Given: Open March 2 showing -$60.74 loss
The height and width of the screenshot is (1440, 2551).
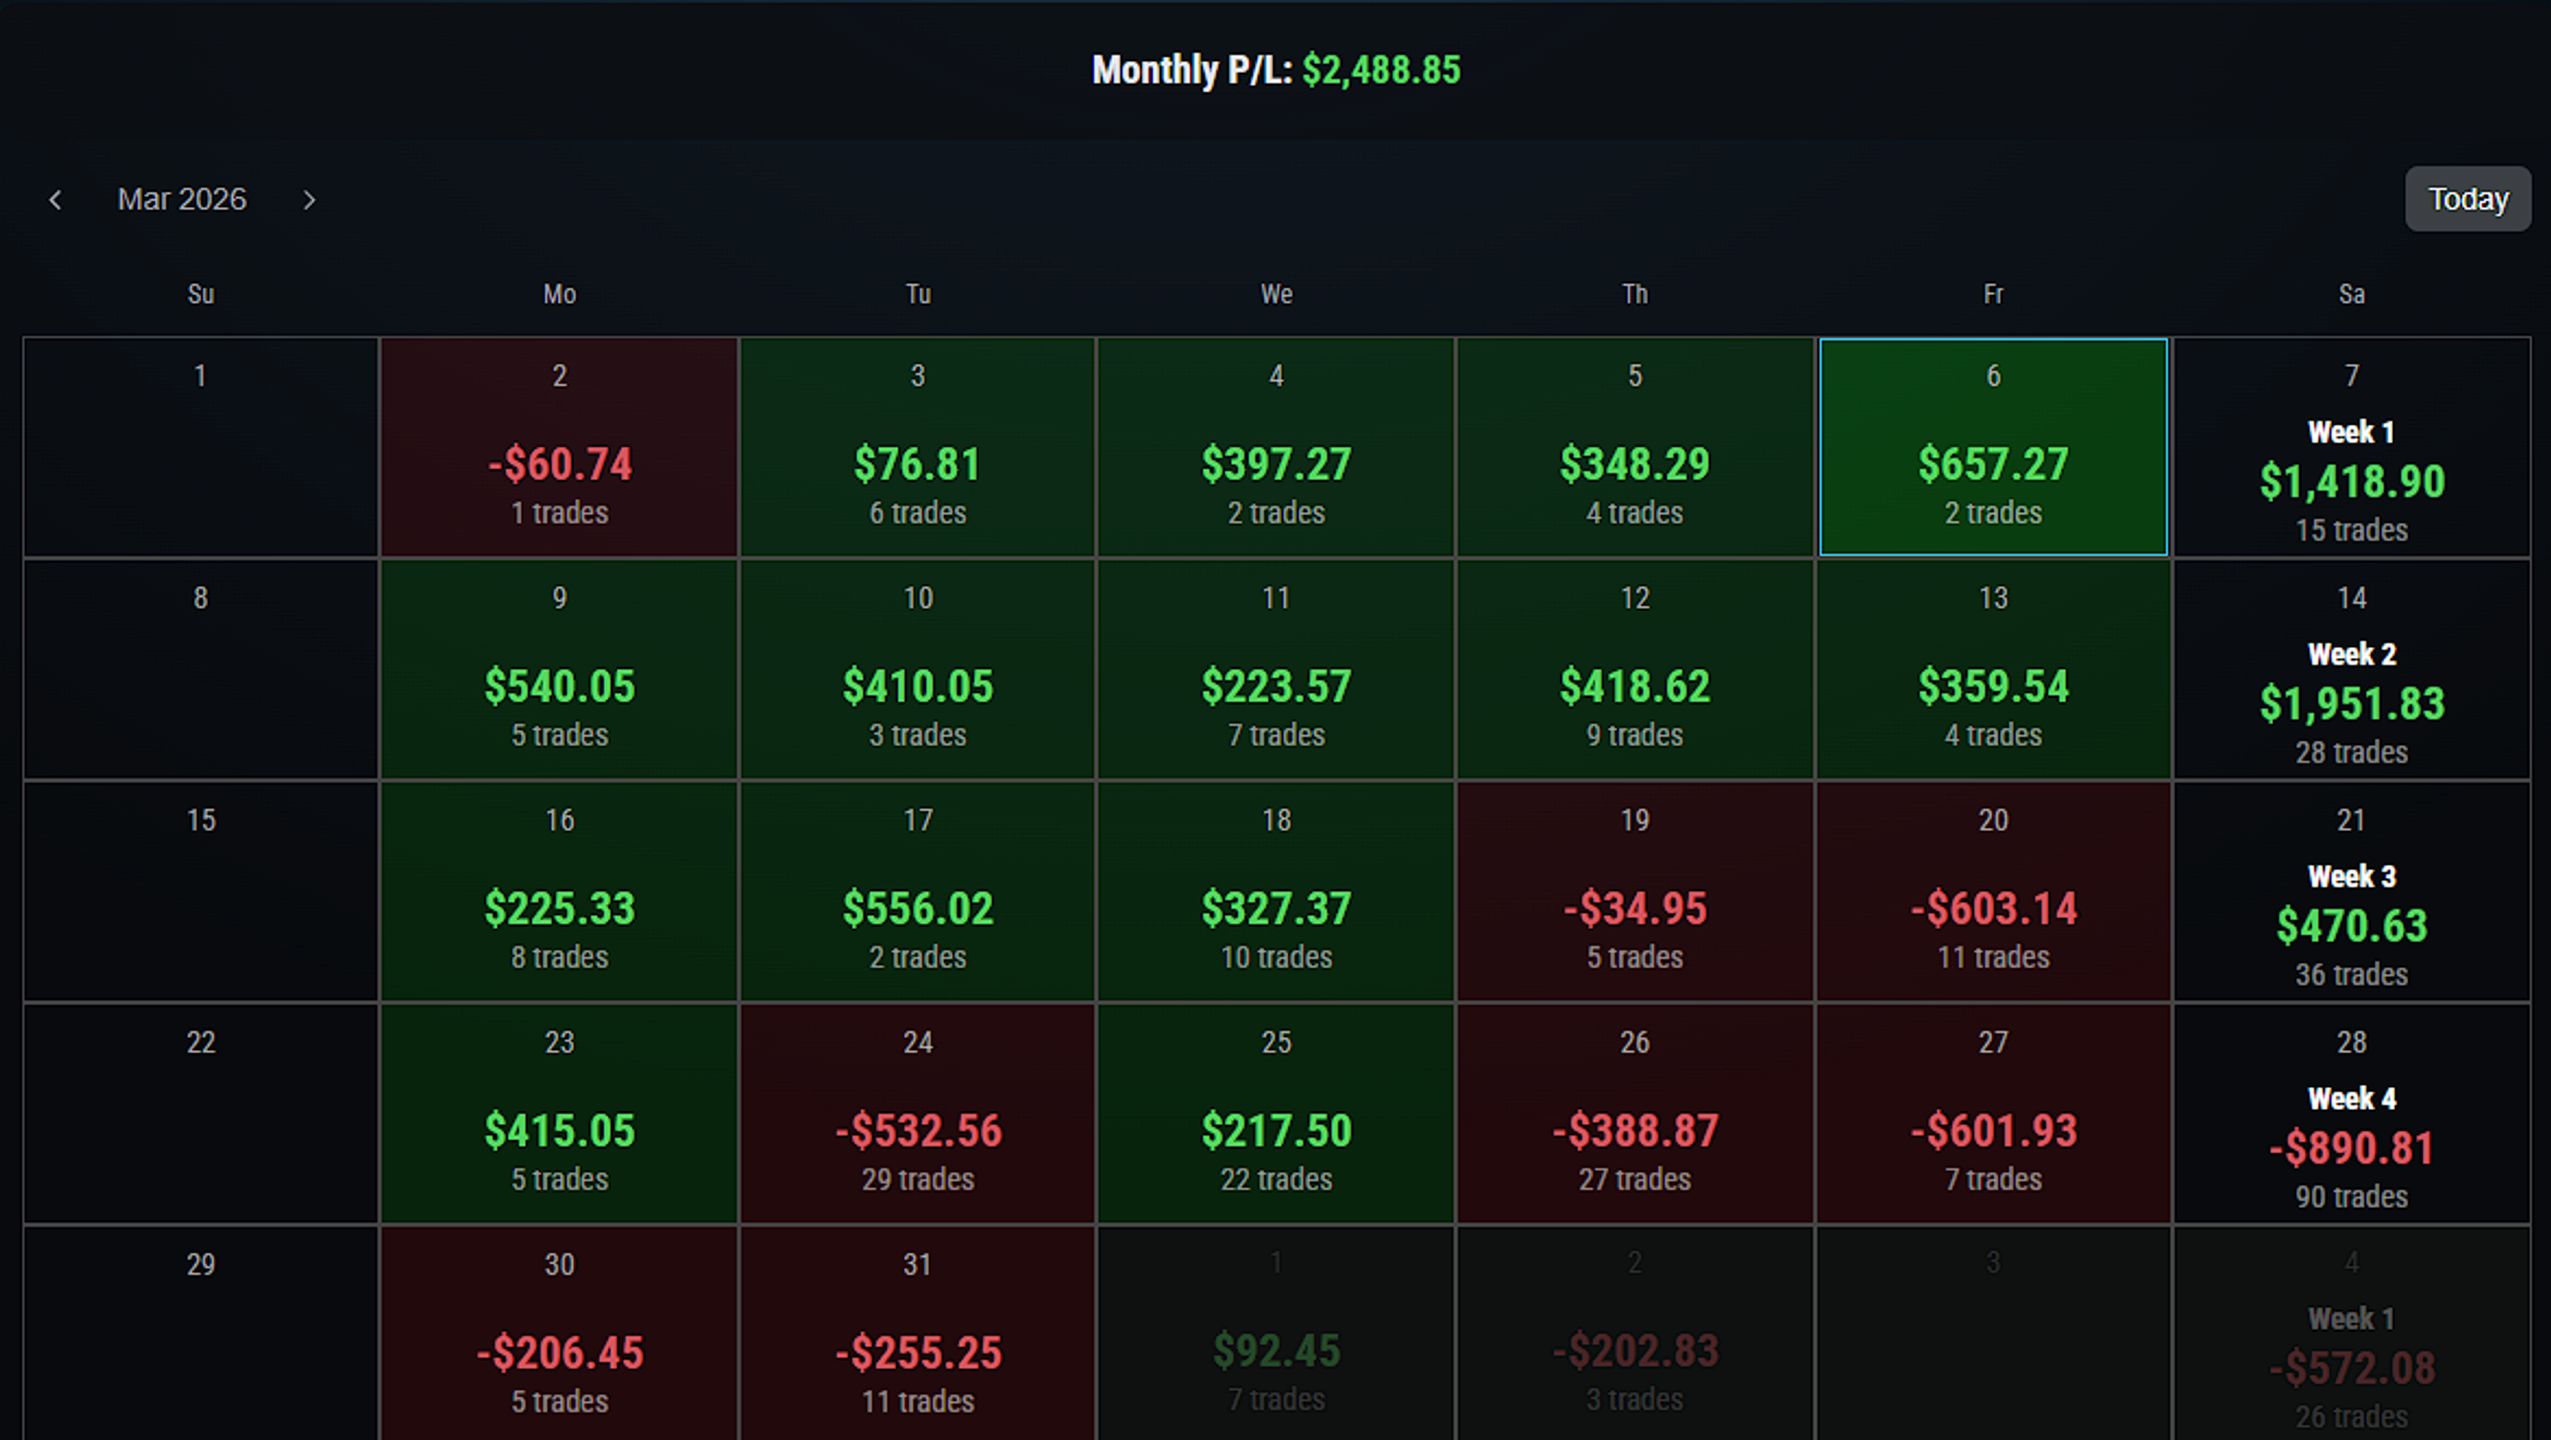Looking at the screenshot, I should [x=559, y=447].
